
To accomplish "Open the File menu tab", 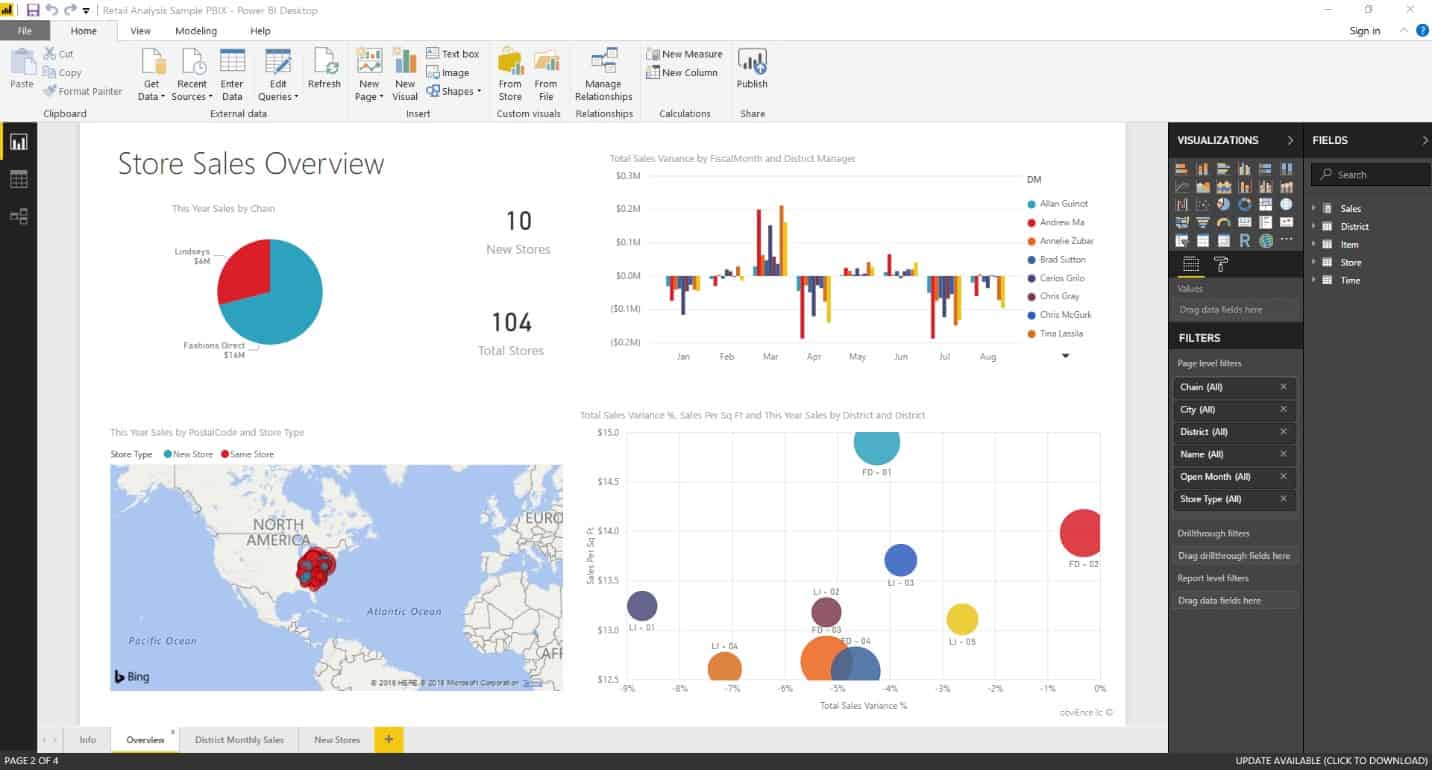I will coord(25,31).
